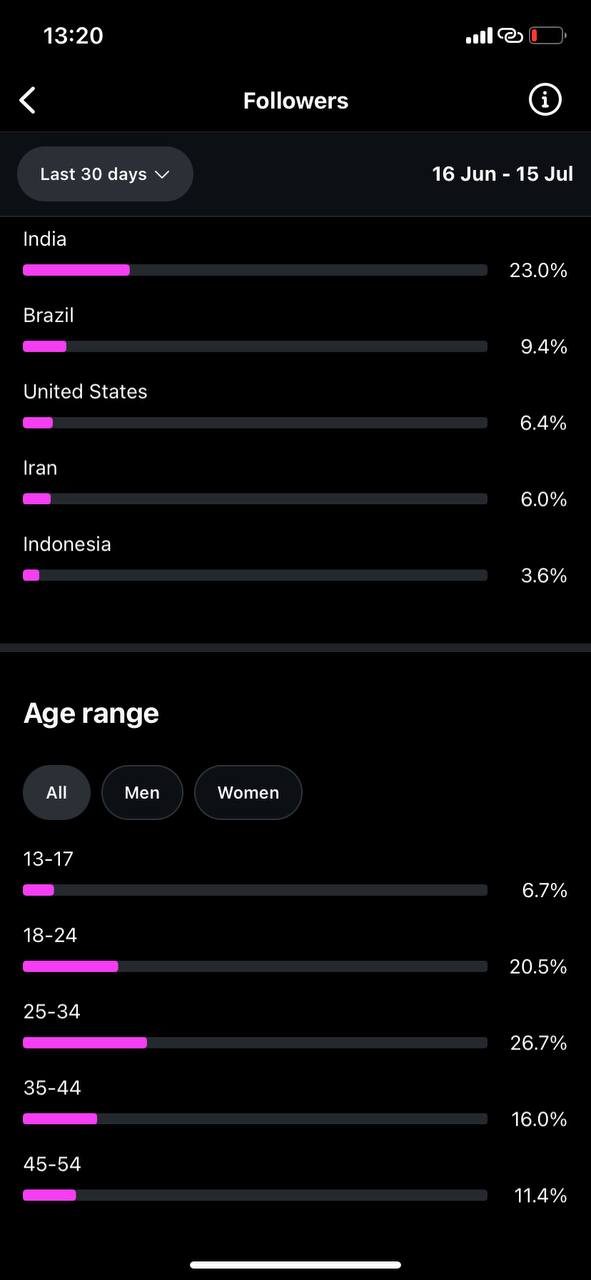Tap the 16 Jun - 15 Jul date range
Screen dimensions: 591x1280
click(502, 174)
